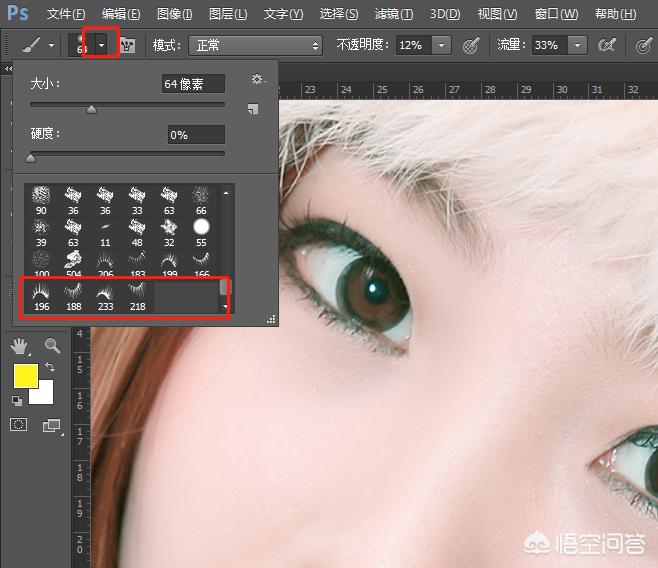Swap foreground and background colors icon

pyautogui.click(x=50, y=368)
